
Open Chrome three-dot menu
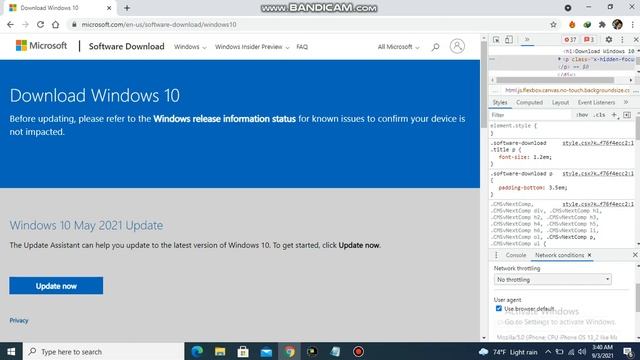(632, 24)
